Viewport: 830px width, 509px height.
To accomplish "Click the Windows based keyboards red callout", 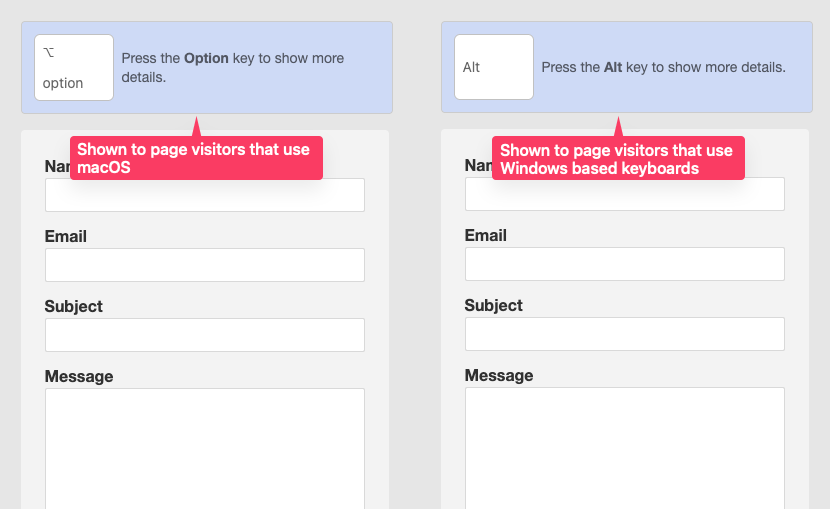I will [x=618, y=158].
